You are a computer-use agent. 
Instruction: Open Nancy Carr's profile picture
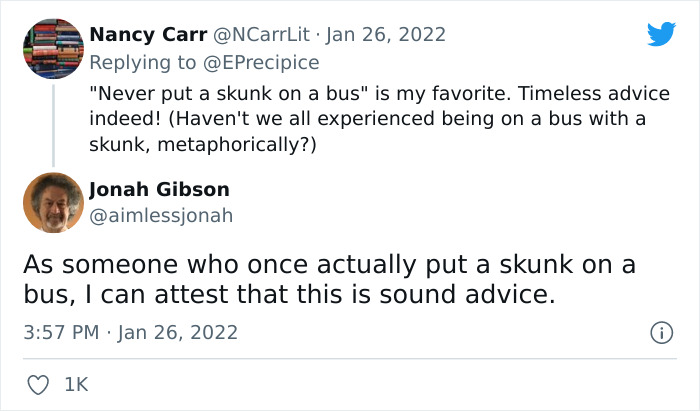pos(53,48)
